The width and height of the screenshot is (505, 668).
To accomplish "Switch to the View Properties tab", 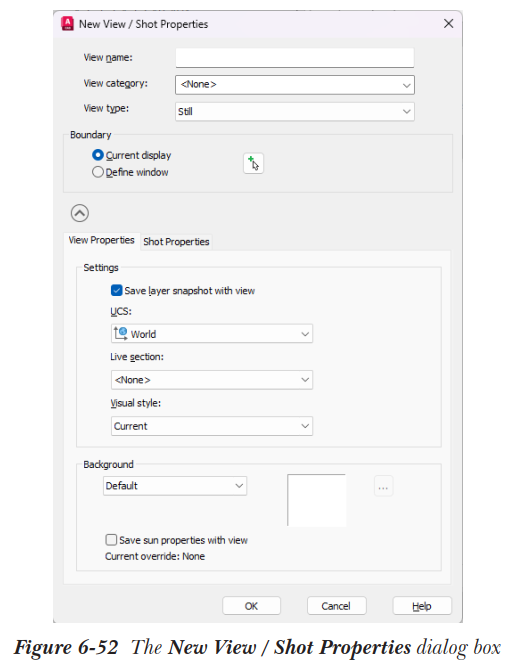I will [x=101, y=241].
